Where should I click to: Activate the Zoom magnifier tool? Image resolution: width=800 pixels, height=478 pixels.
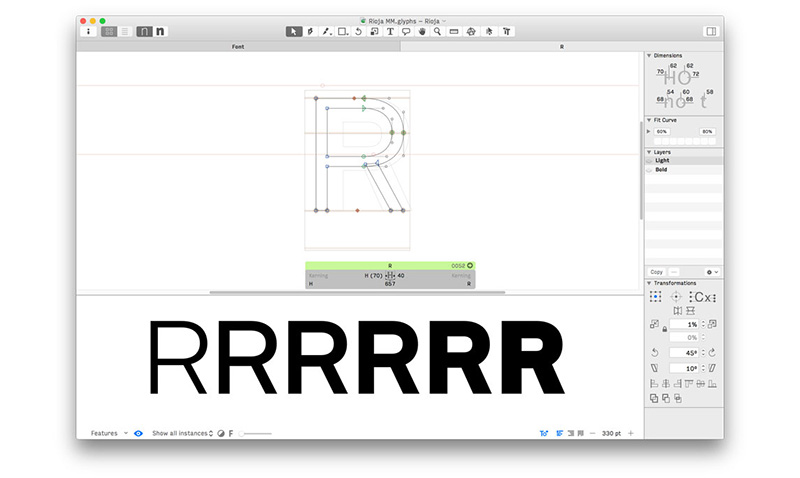[x=438, y=32]
